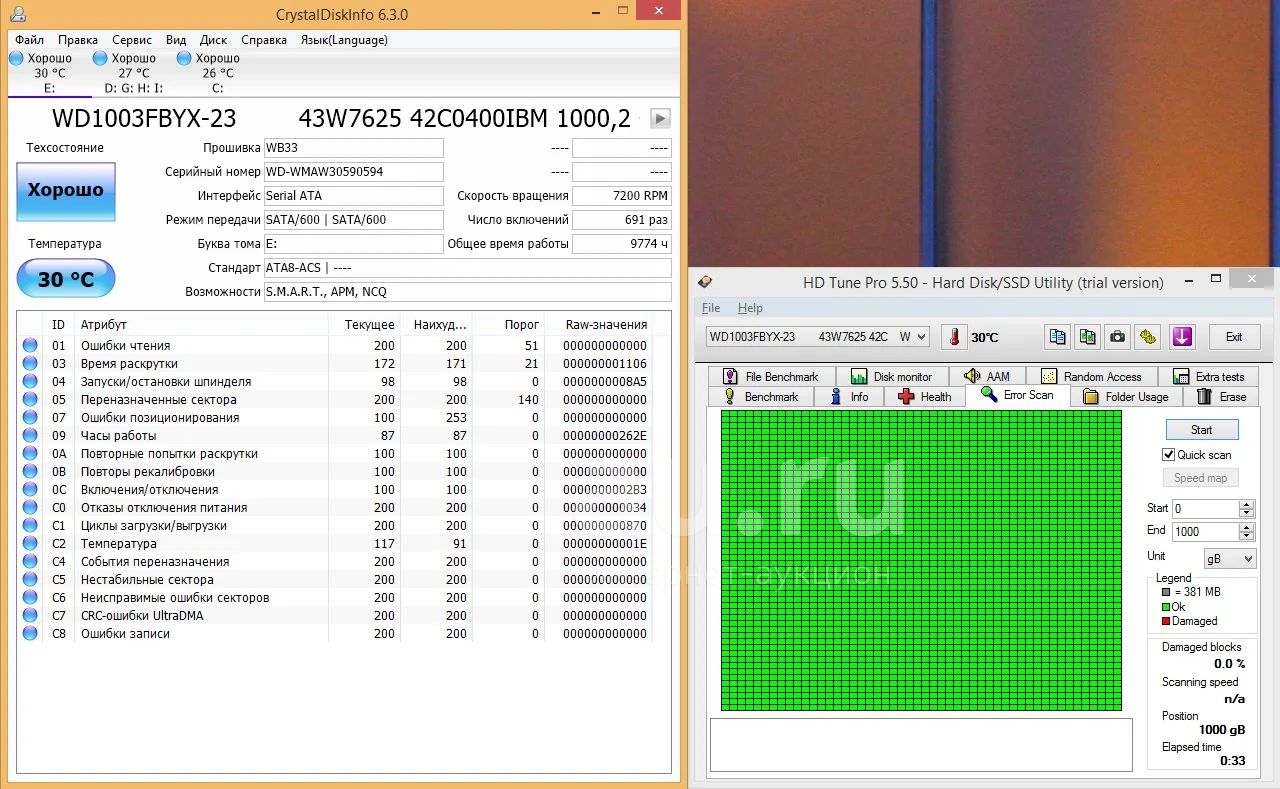Open the Язык(Language) menu
Viewport: 1280px width, 789px height.
(x=344, y=40)
